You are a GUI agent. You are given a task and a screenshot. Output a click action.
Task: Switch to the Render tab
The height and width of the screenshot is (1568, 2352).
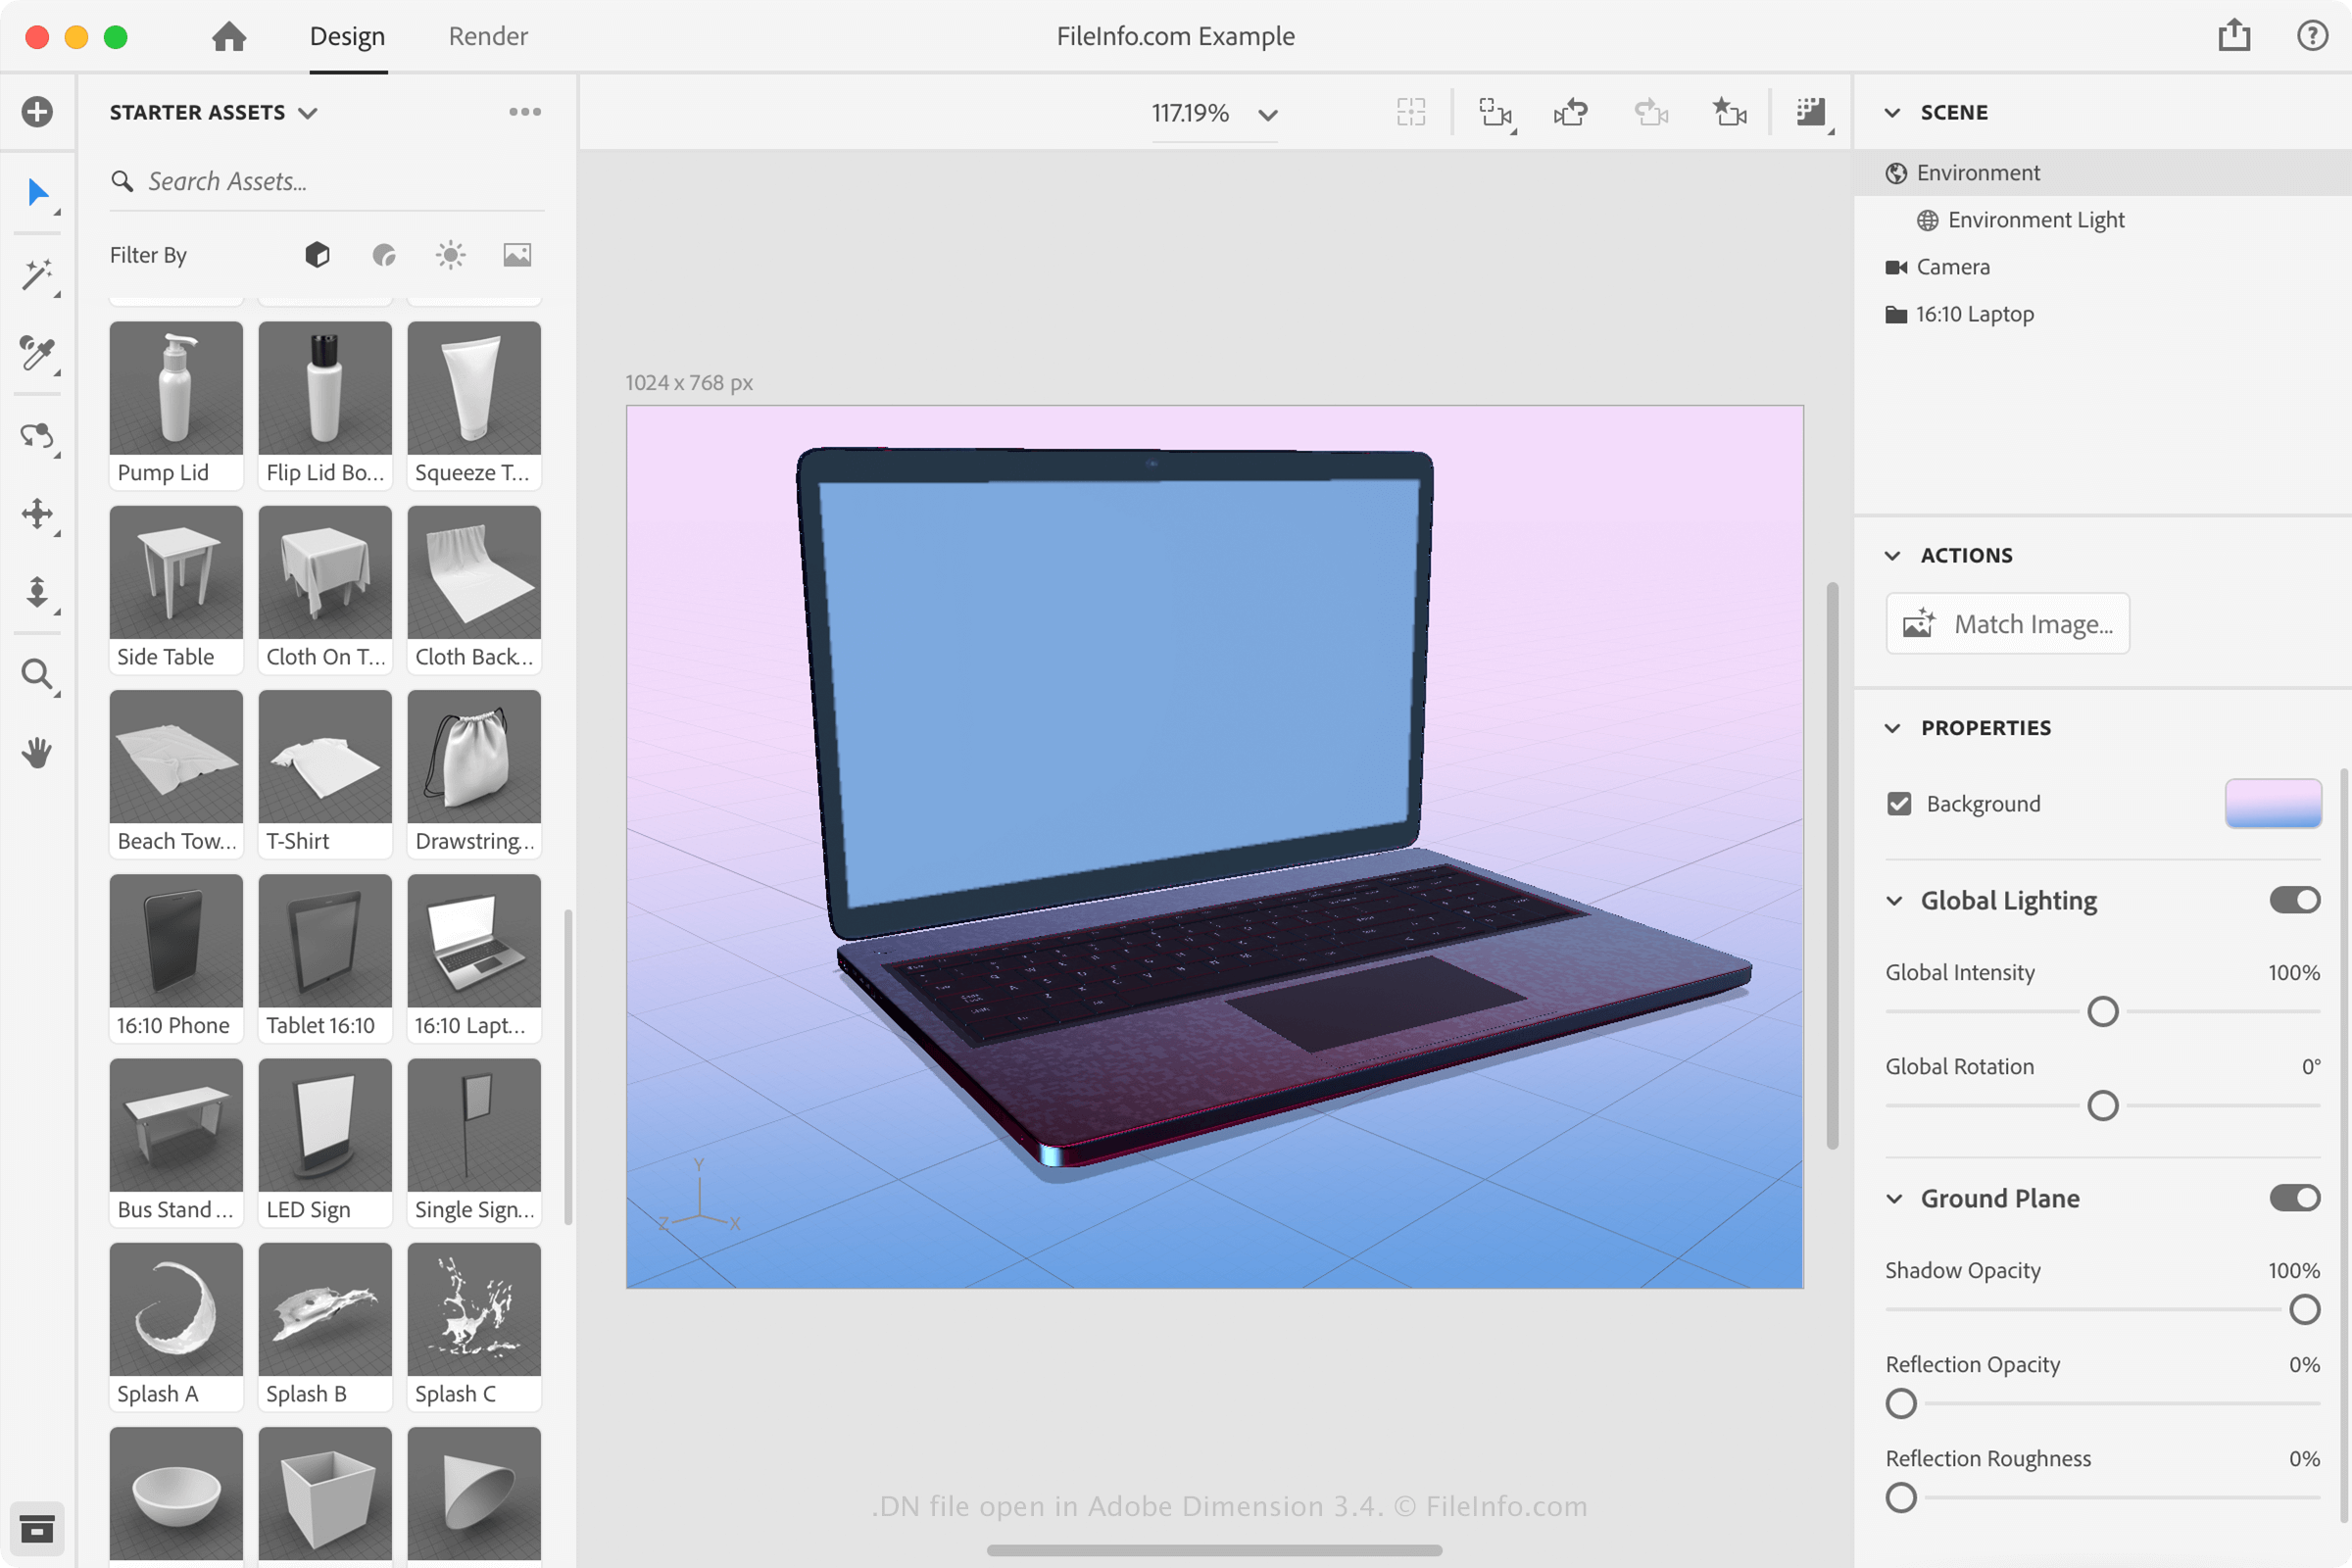(x=488, y=35)
